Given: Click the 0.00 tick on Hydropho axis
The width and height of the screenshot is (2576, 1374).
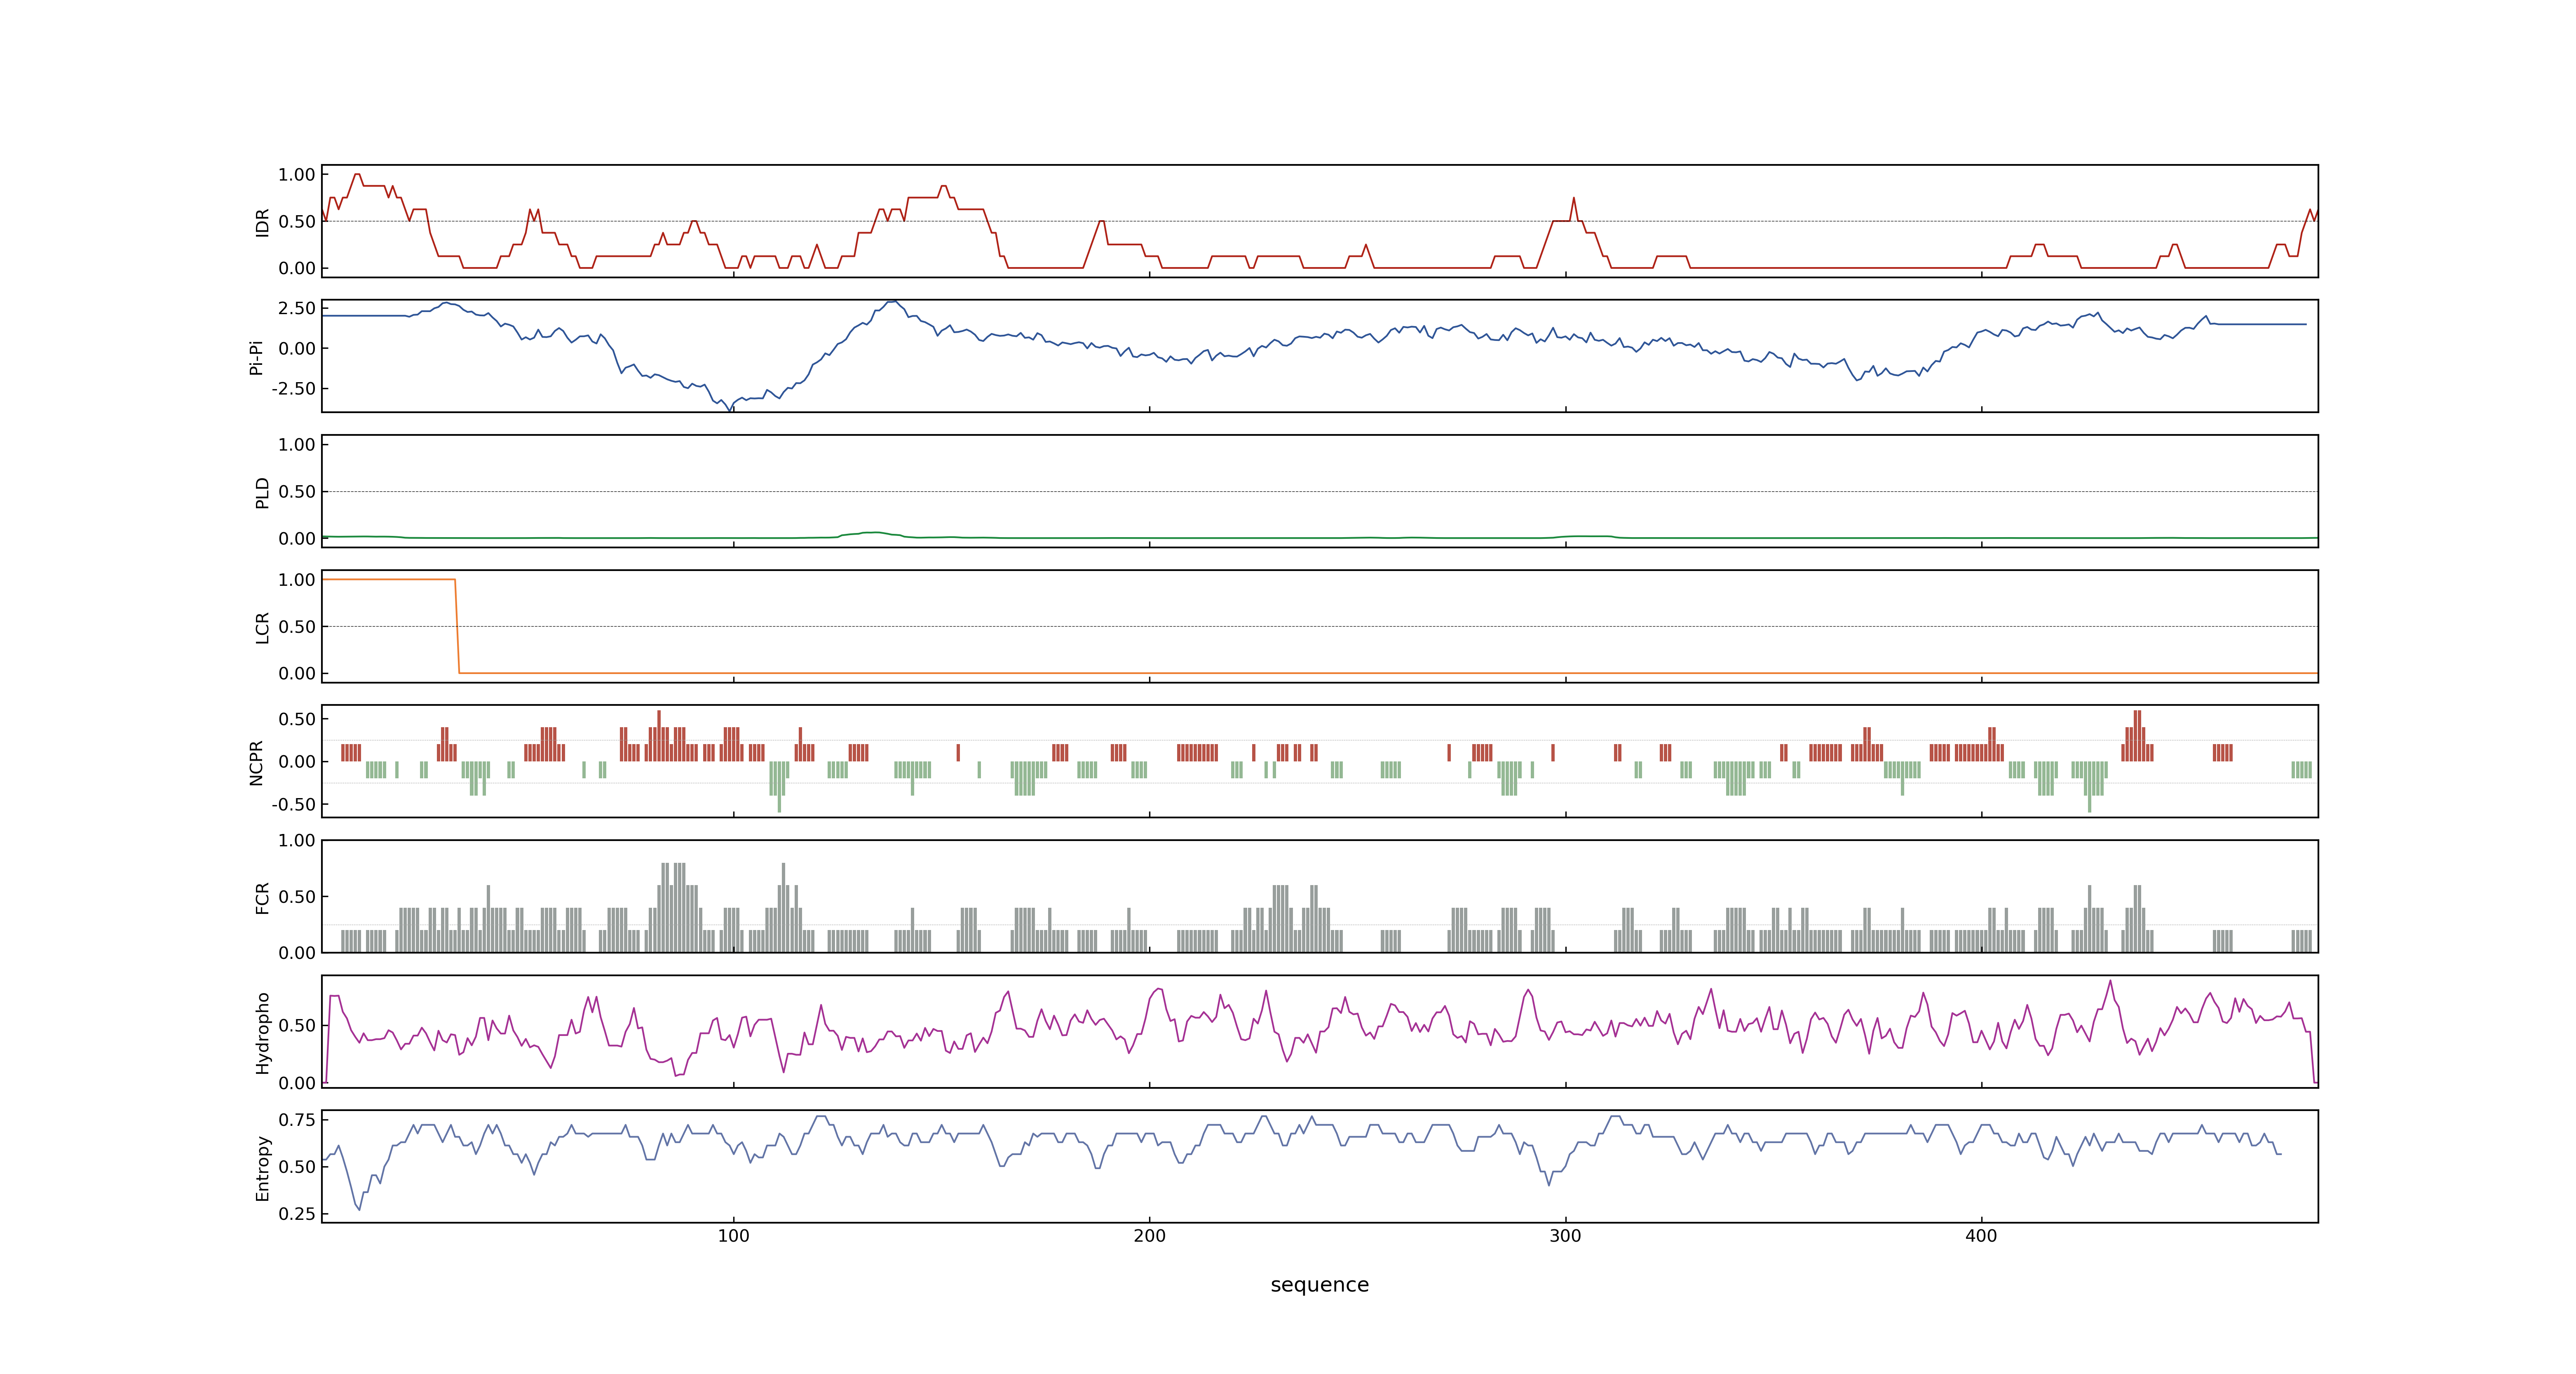Looking at the screenshot, I should tap(297, 1083).
